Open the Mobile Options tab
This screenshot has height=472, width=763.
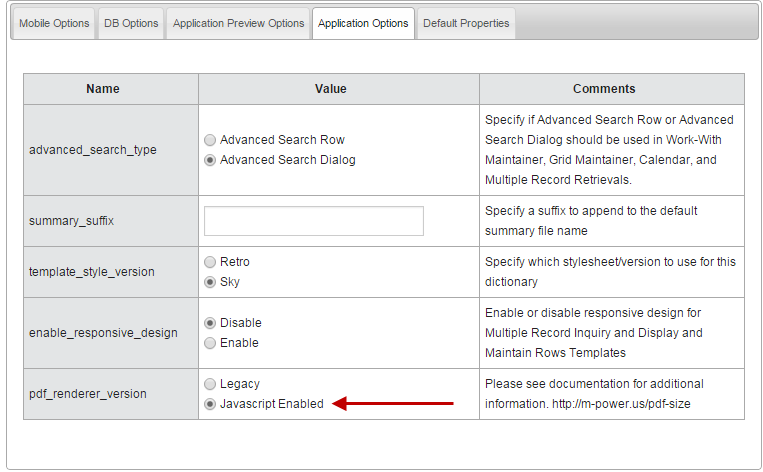(x=54, y=23)
